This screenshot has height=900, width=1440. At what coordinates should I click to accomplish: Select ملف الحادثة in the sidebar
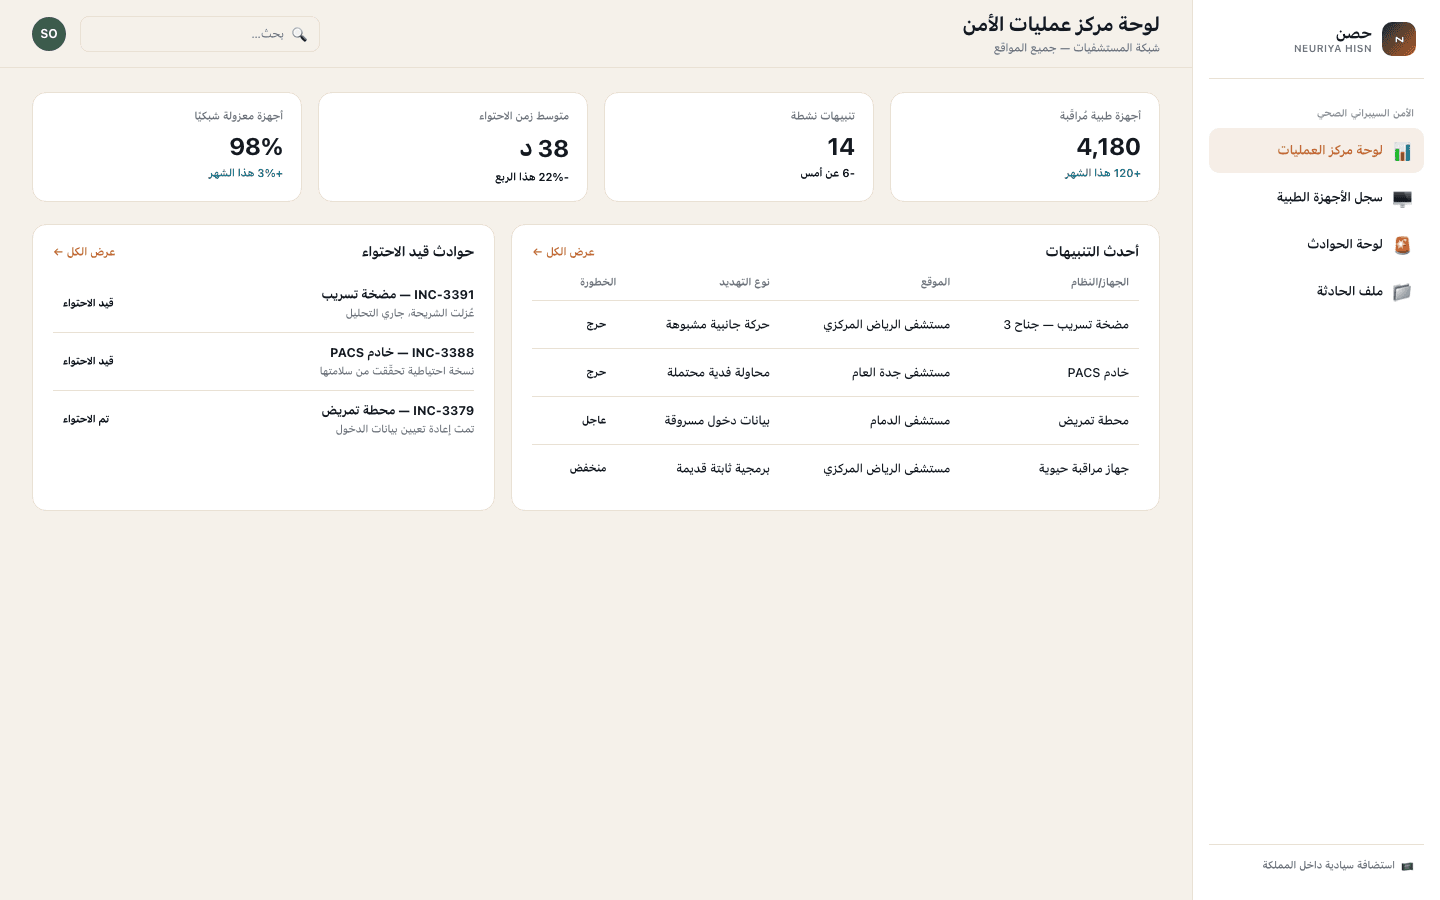[1316, 292]
